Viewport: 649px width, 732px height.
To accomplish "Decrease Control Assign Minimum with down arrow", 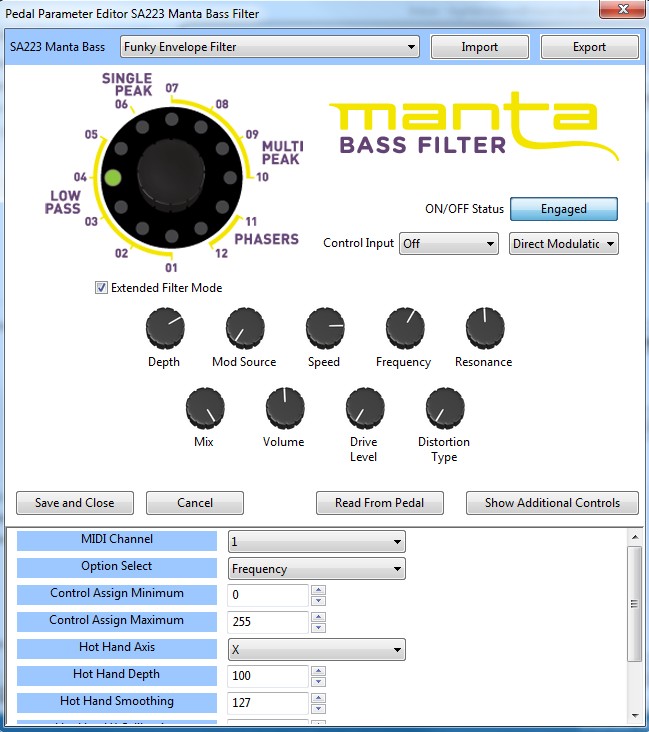I will (x=318, y=601).
